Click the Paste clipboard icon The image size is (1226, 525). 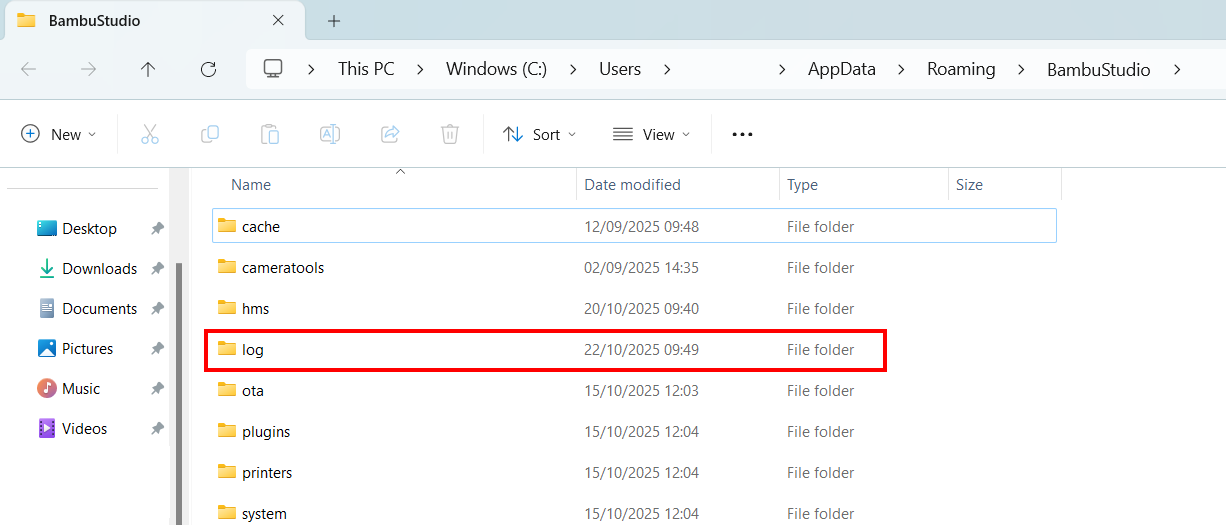click(x=270, y=134)
